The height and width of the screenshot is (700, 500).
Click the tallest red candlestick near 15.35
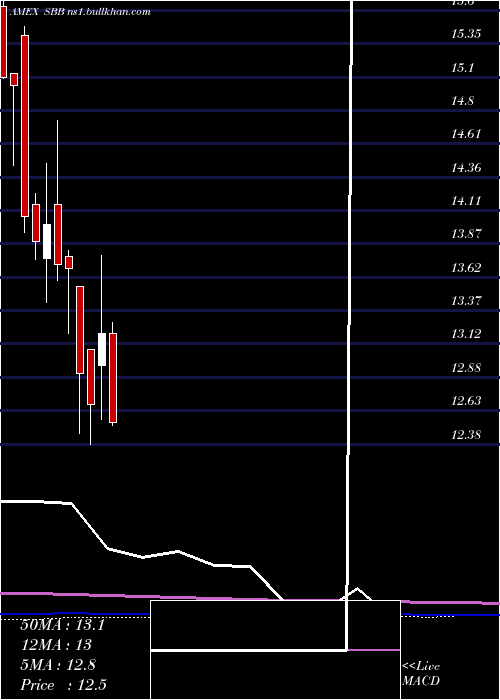coord(25,126)
